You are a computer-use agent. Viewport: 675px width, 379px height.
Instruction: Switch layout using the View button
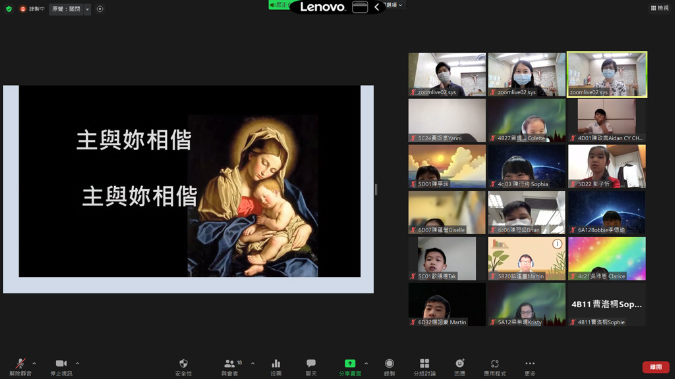coord(660,8)
